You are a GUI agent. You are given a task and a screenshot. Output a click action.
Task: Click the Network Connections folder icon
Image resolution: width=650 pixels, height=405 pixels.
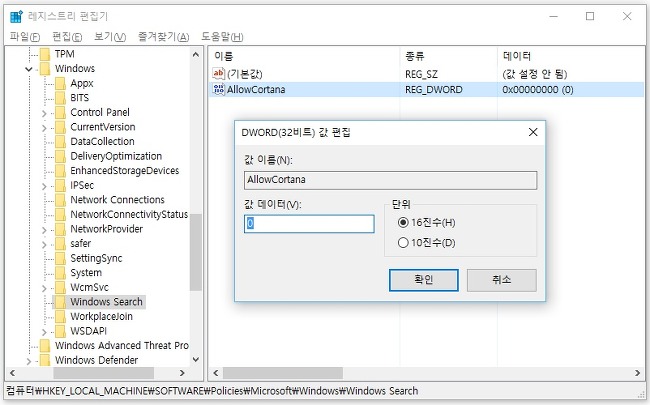61,200
